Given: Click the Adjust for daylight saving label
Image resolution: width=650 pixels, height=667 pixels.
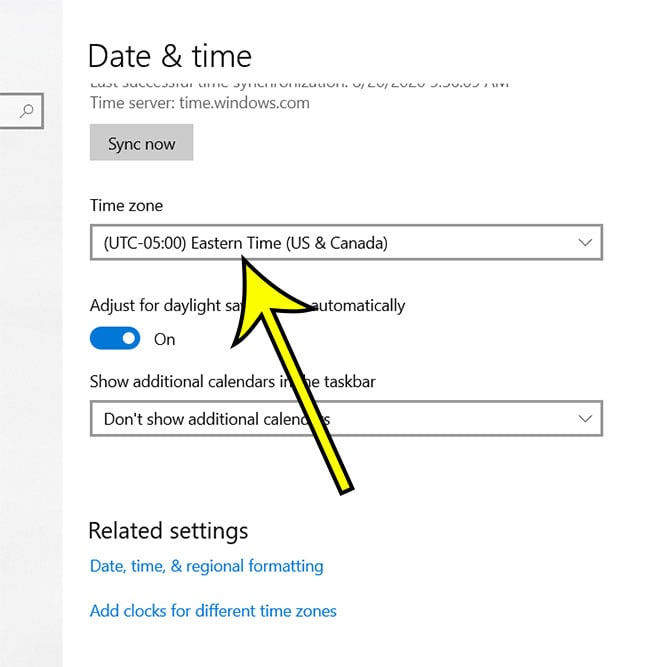Looking at the screenshot, I should click(x=160, y=305).
